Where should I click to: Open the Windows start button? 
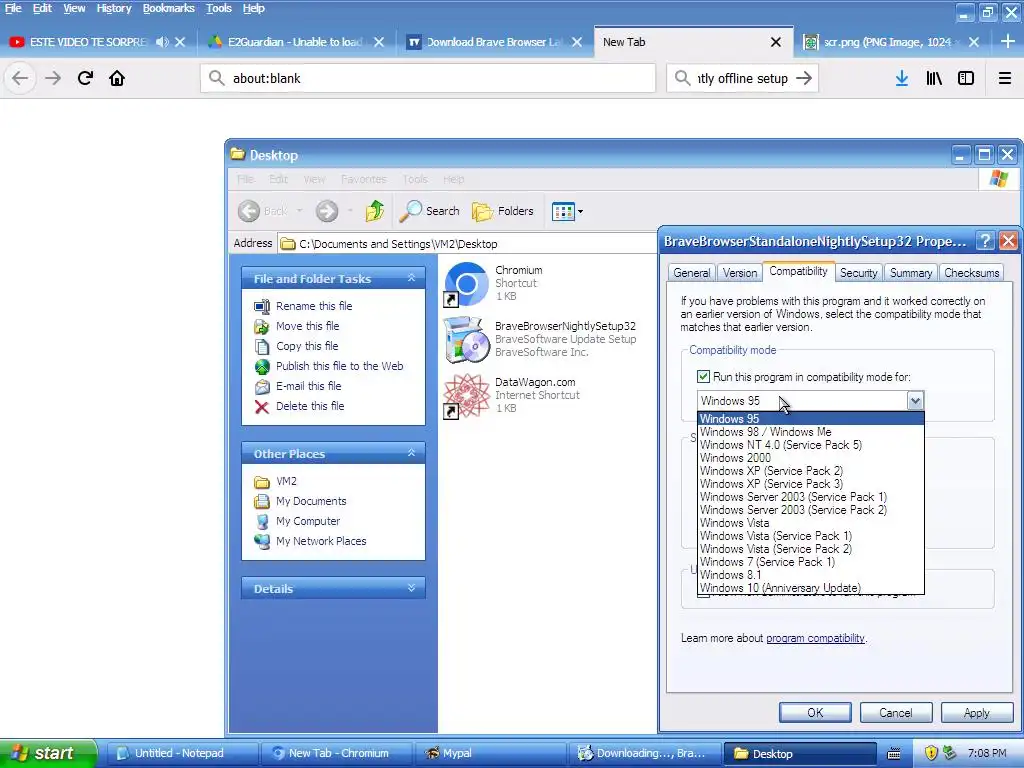coord(48,753)
